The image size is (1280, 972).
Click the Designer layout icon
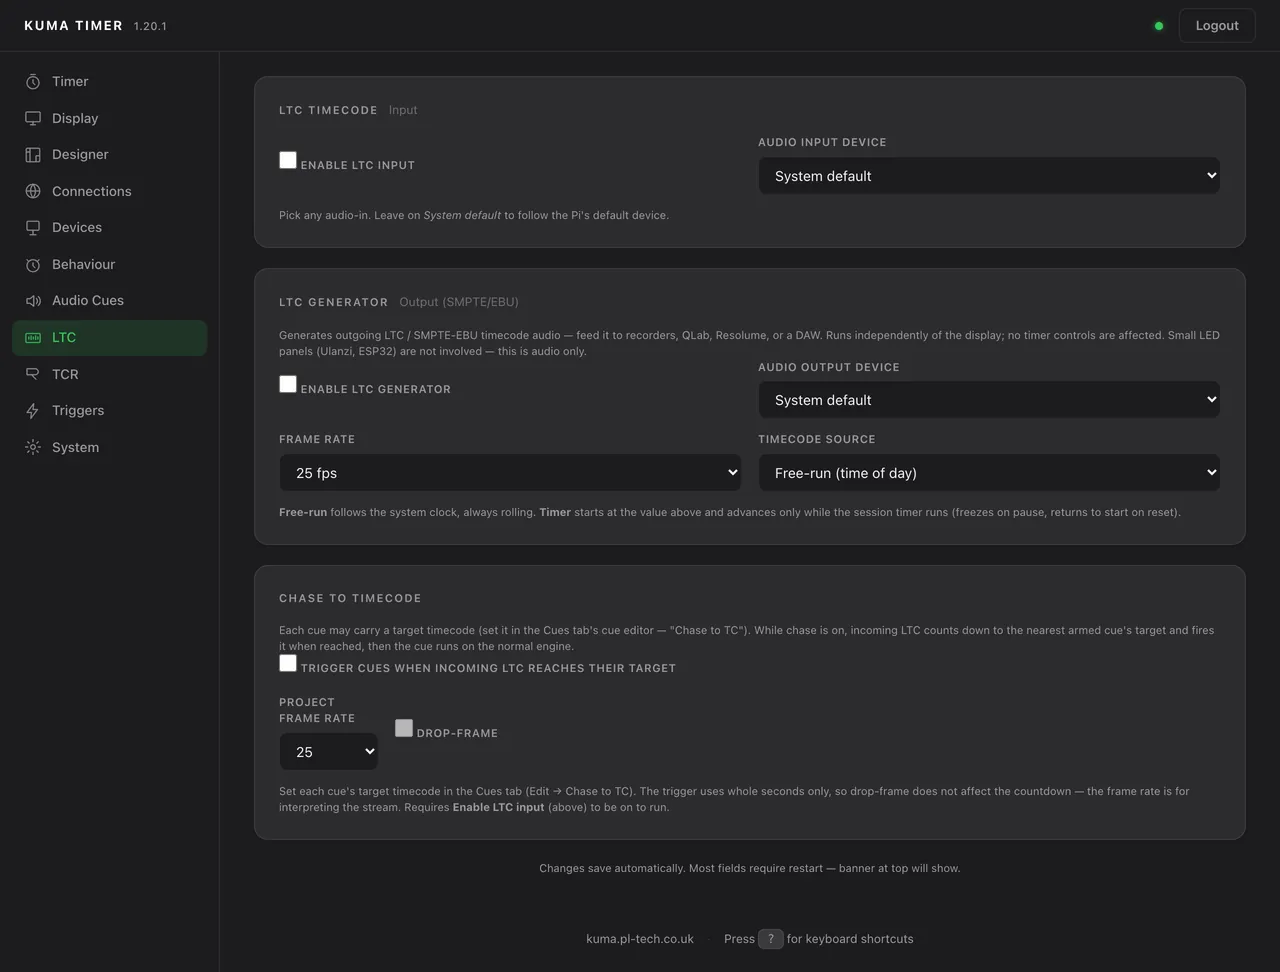pos(33,154)
